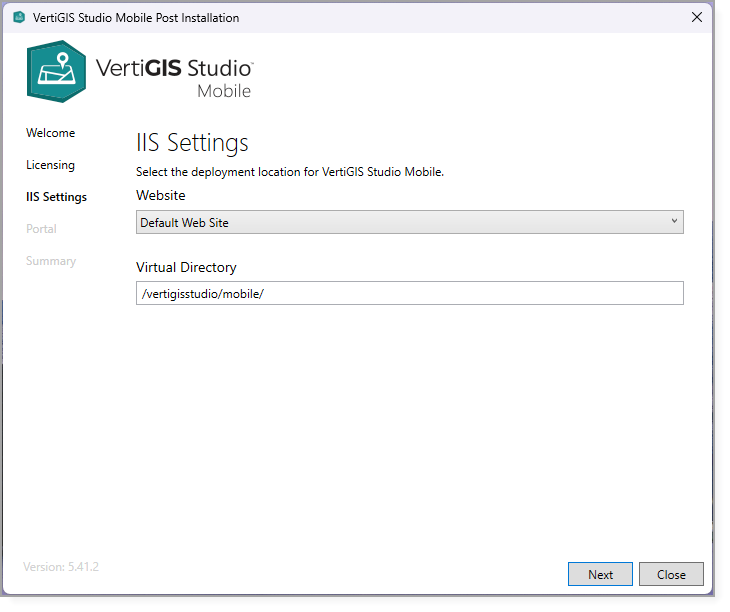This screenshot has width=730, height=612.
Task: Click the VertiGIS Studio Mobile wordmark text
Action: pos(175,78)
